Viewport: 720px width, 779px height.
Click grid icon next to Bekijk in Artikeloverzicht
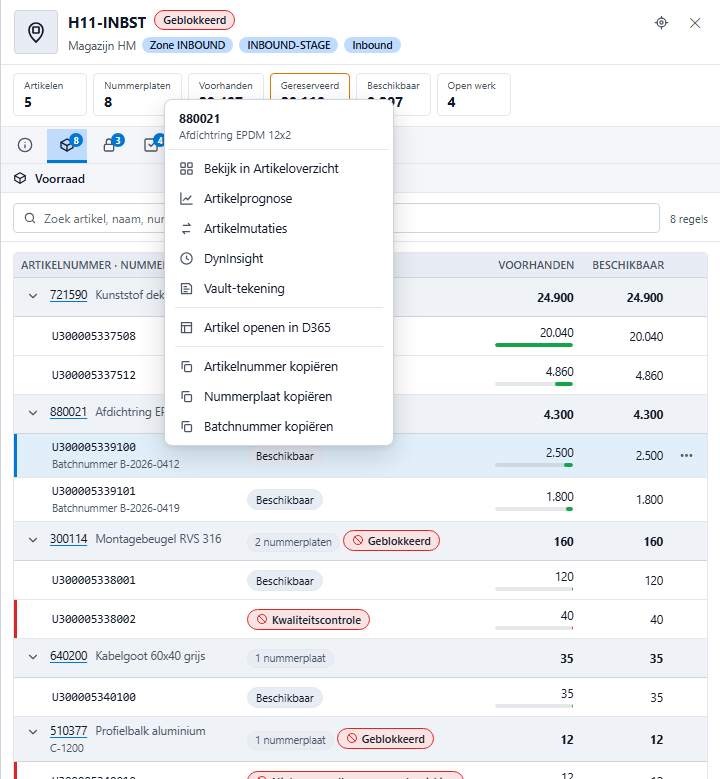[186, 169]
